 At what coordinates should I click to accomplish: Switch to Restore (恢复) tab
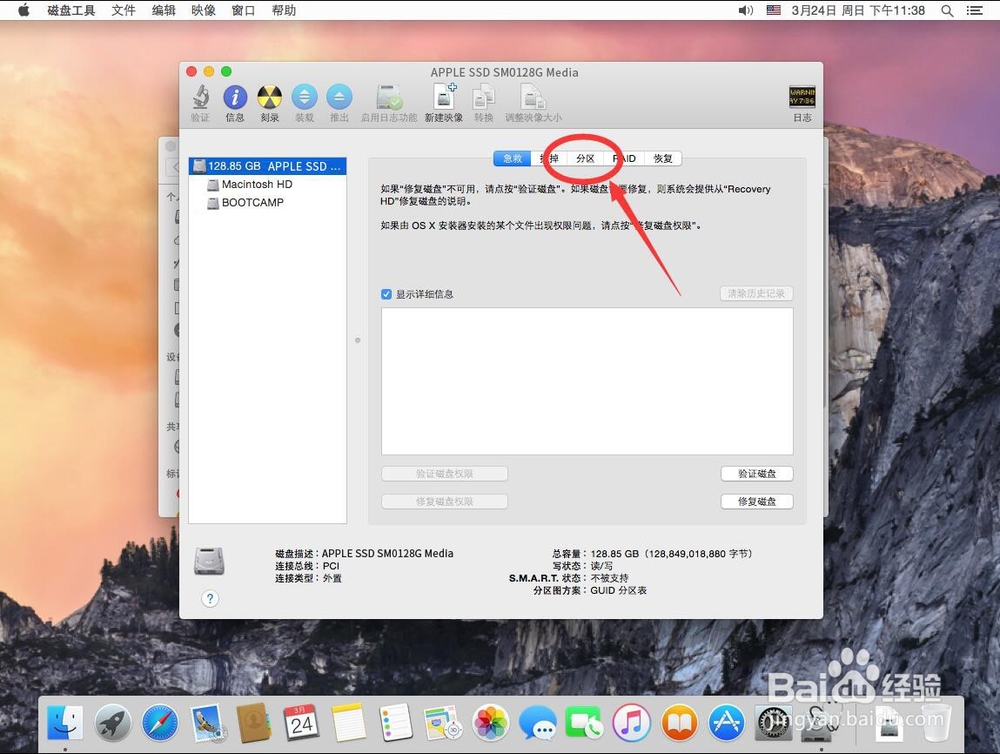pos(663,158)
